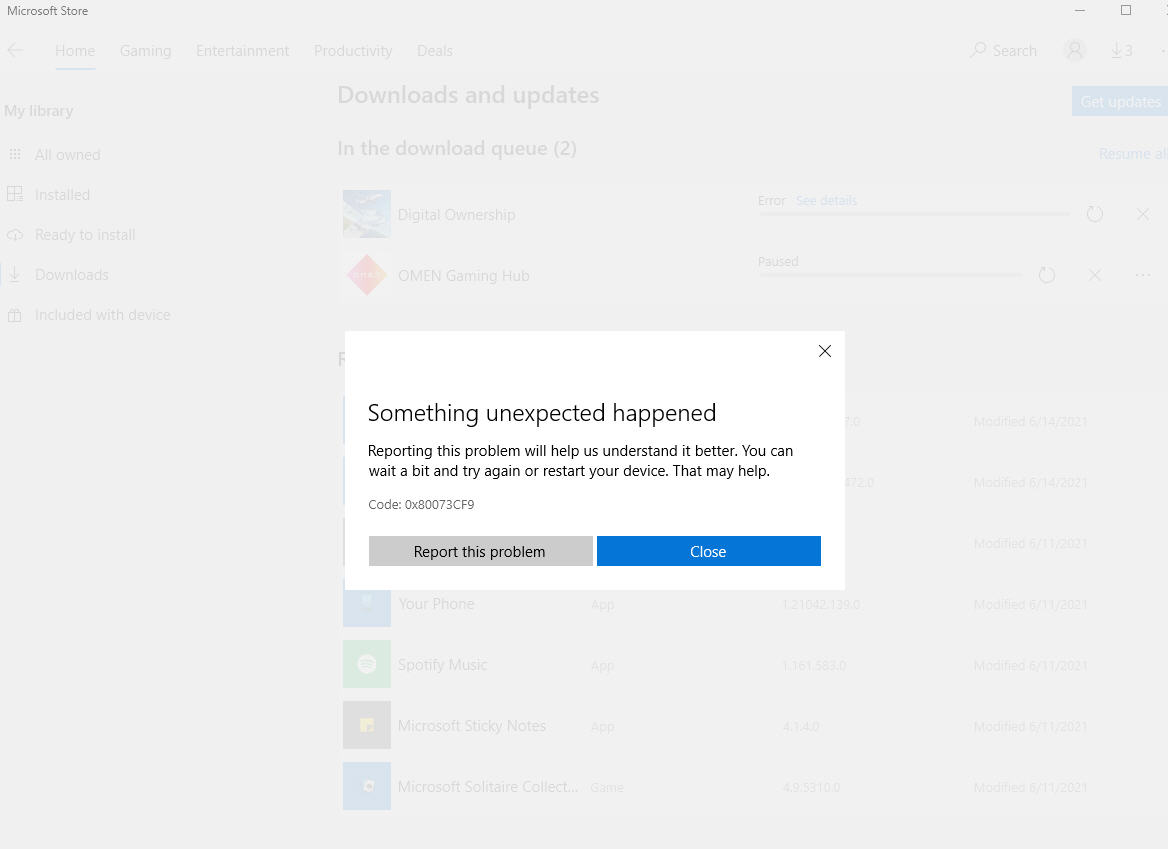The height and width of the screenshot is (849, 1168).
Task: Open the user account profile icon
Action: pyautogui.click(x=1074, y=50)
